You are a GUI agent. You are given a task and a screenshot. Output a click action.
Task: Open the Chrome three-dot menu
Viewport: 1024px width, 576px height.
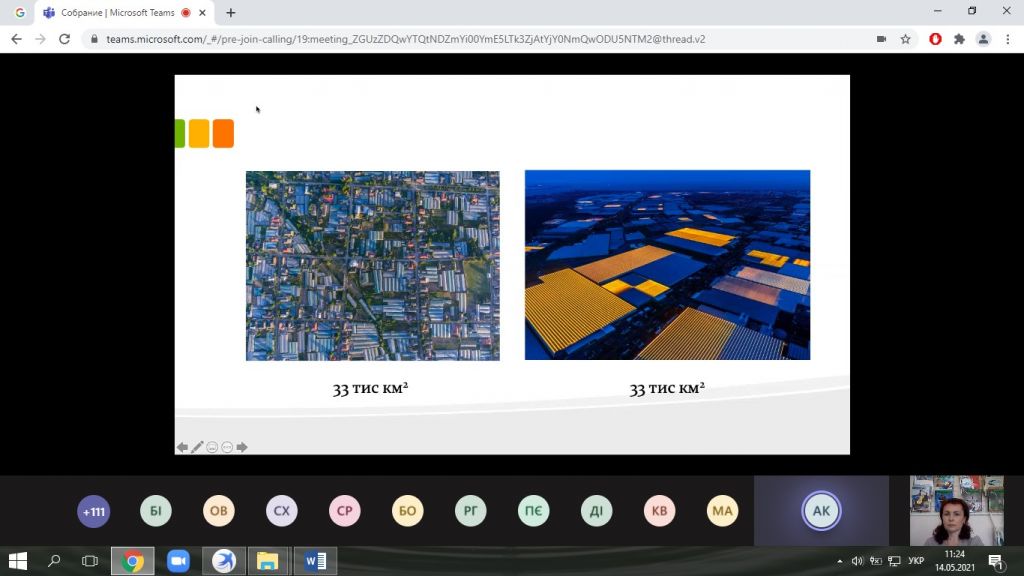tap(1008, 39)
